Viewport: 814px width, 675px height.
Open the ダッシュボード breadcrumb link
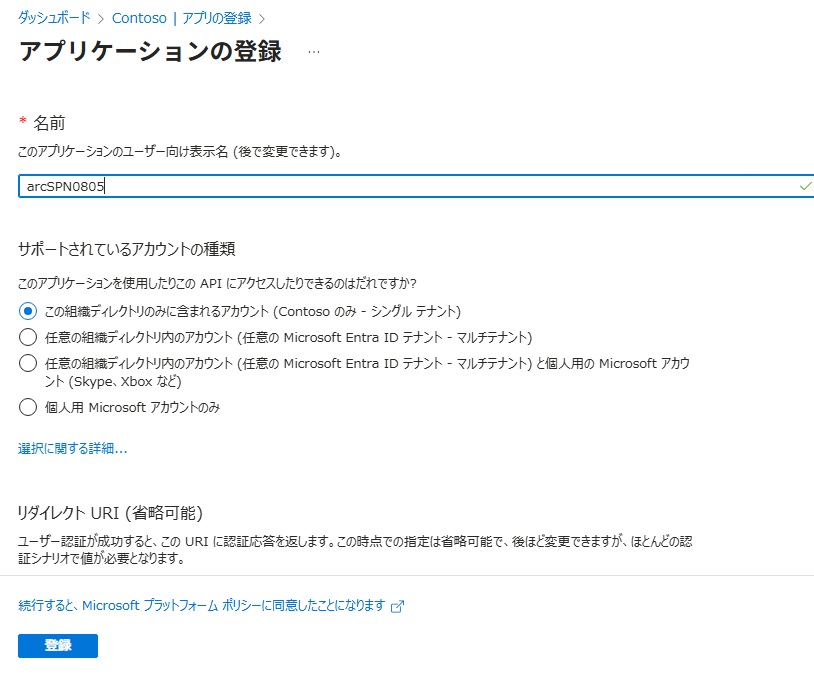click(x=54, y=18)
